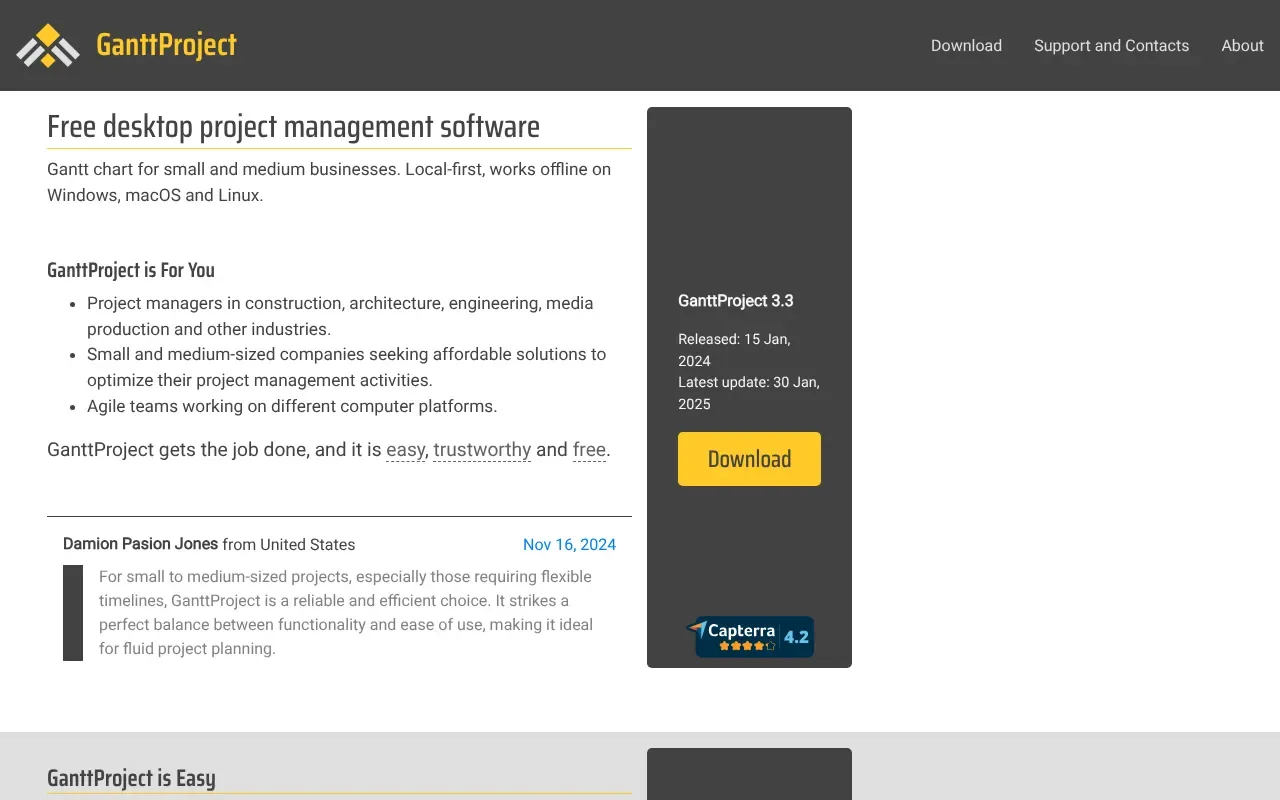Click the yellow GanttProject brand name text
The height and width of the screenshot is (800, 1280).
166,45
